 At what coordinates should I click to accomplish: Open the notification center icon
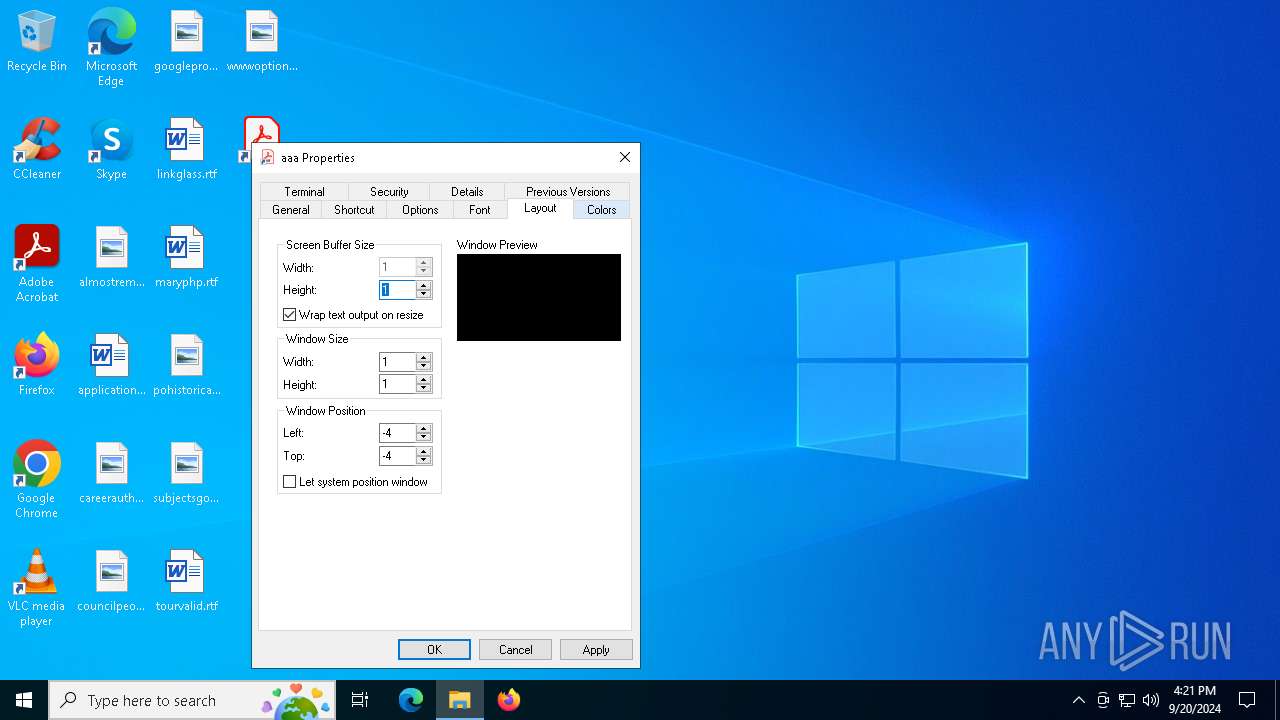coord(1247,700)
